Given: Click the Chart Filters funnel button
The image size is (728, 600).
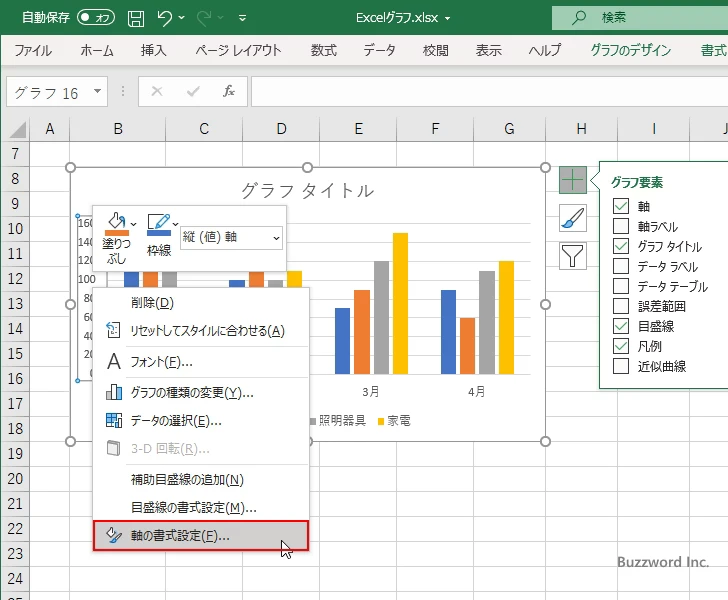Looking at the screenshot, I should (x=572, y=256).
